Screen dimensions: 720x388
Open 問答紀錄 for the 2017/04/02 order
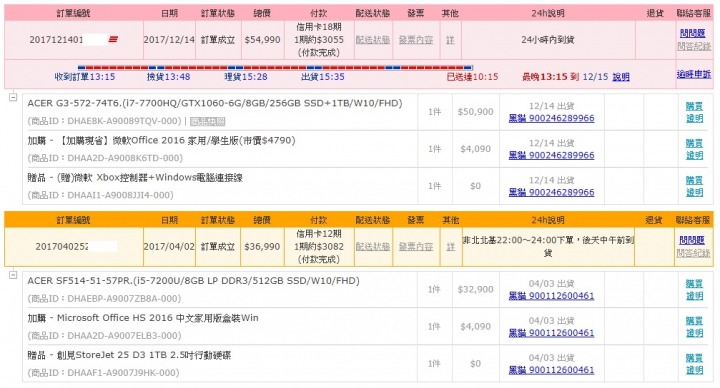click(693, 253)
